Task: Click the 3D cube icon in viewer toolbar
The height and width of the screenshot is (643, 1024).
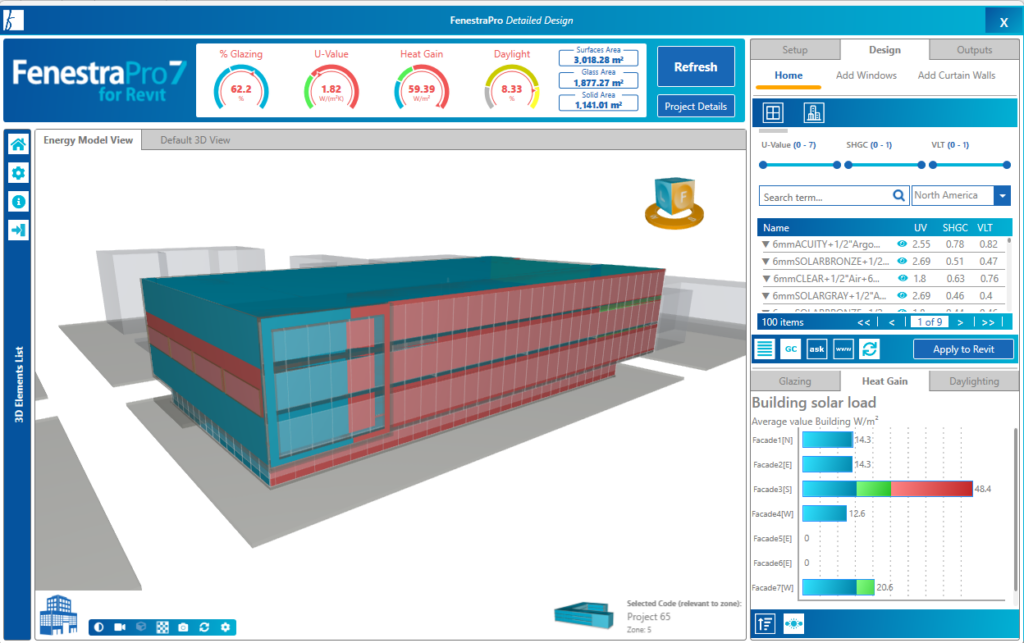Action: (141, 627)
